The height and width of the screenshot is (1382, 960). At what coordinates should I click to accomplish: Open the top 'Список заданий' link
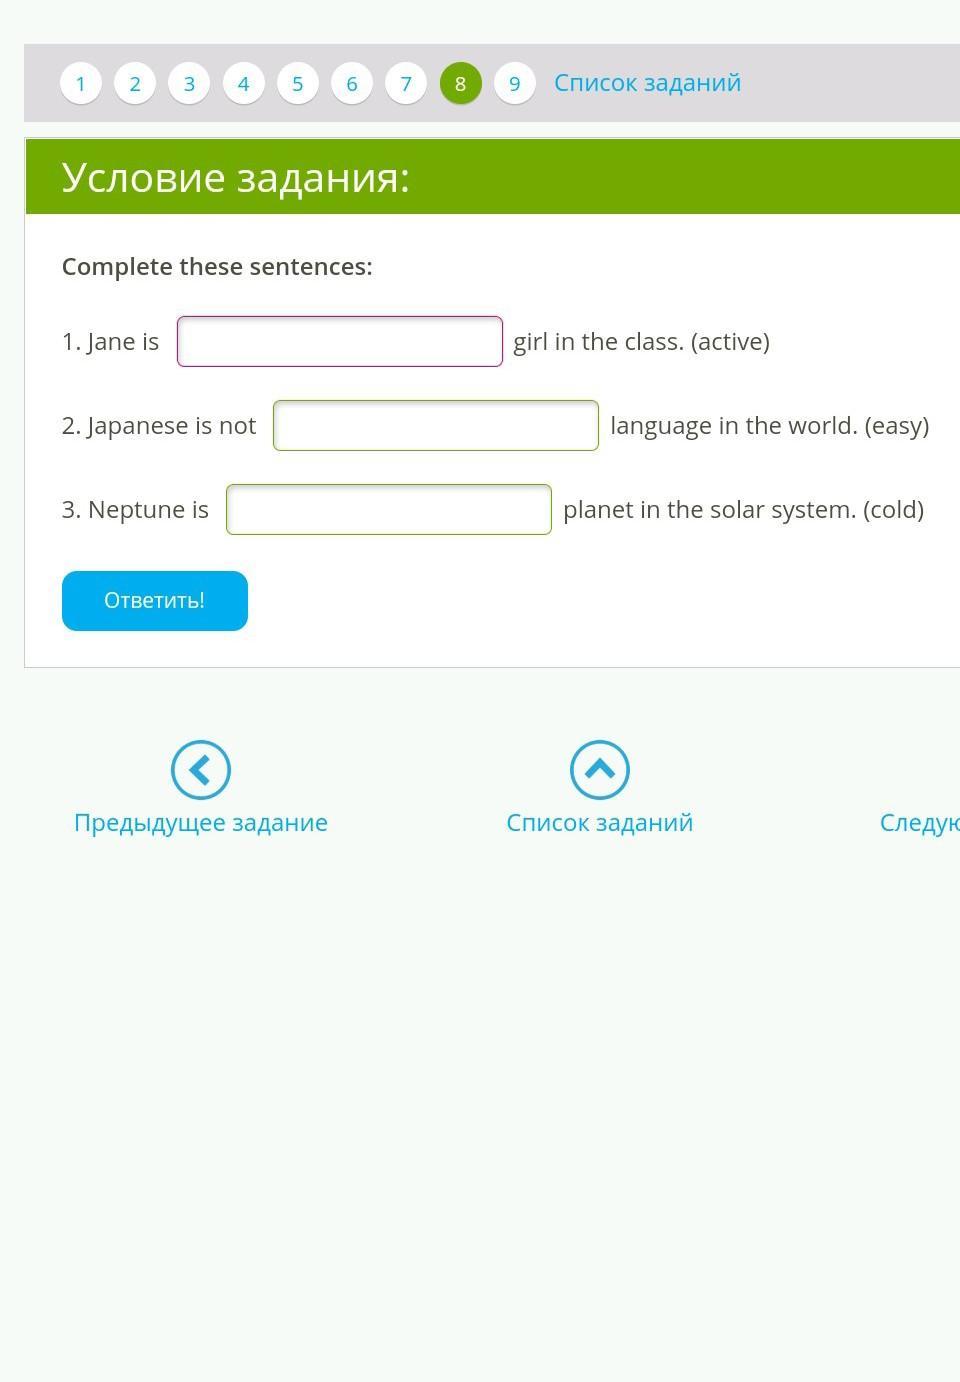point(647,83)
